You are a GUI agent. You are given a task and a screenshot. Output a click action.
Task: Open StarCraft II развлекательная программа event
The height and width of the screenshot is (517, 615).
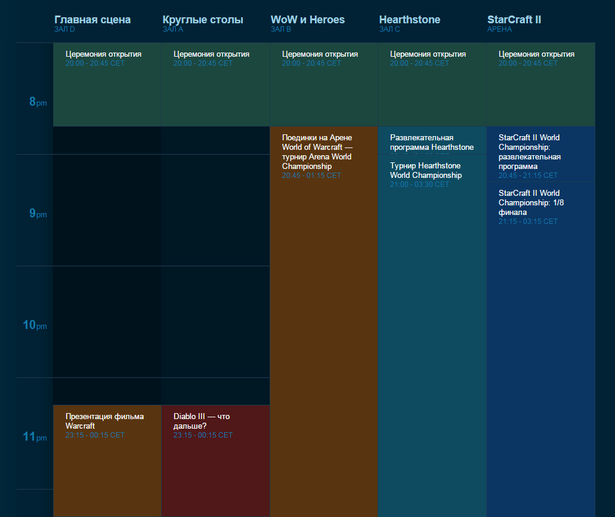(x=540, y=154)
